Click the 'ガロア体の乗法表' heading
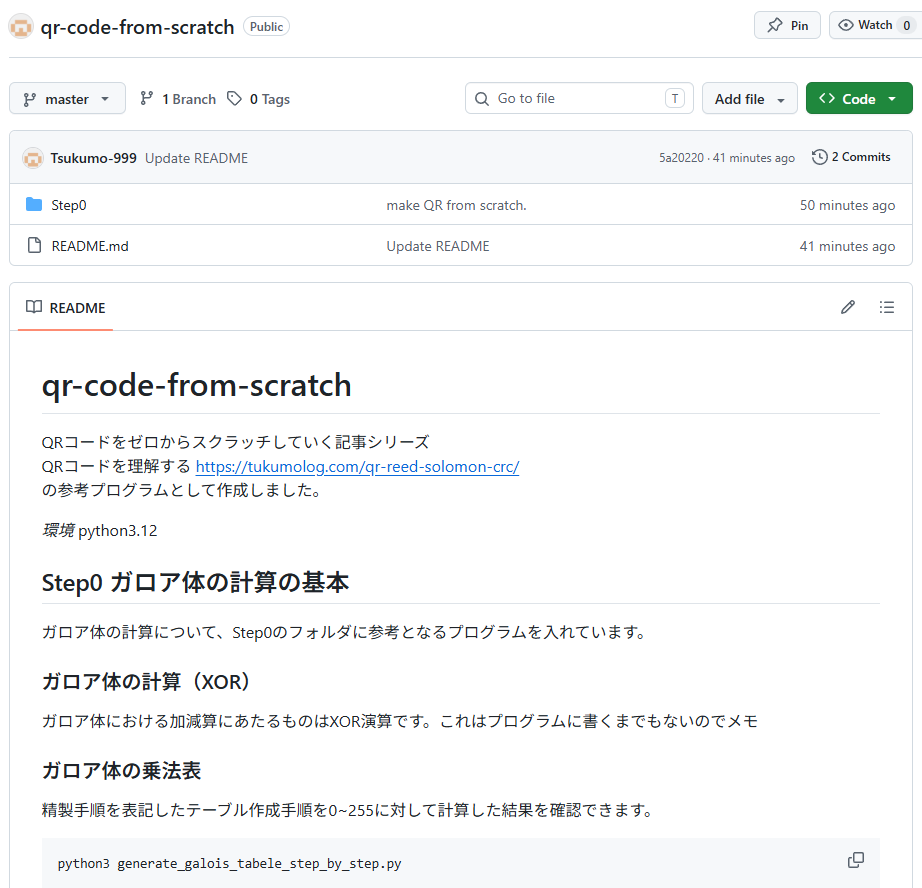This screenshot has width=922, height=888. pyautogui.click(x=122, y=770)
